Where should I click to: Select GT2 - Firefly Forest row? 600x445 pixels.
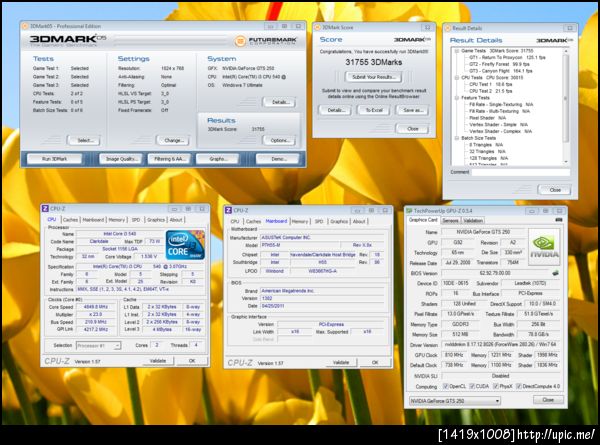[499, 64]
